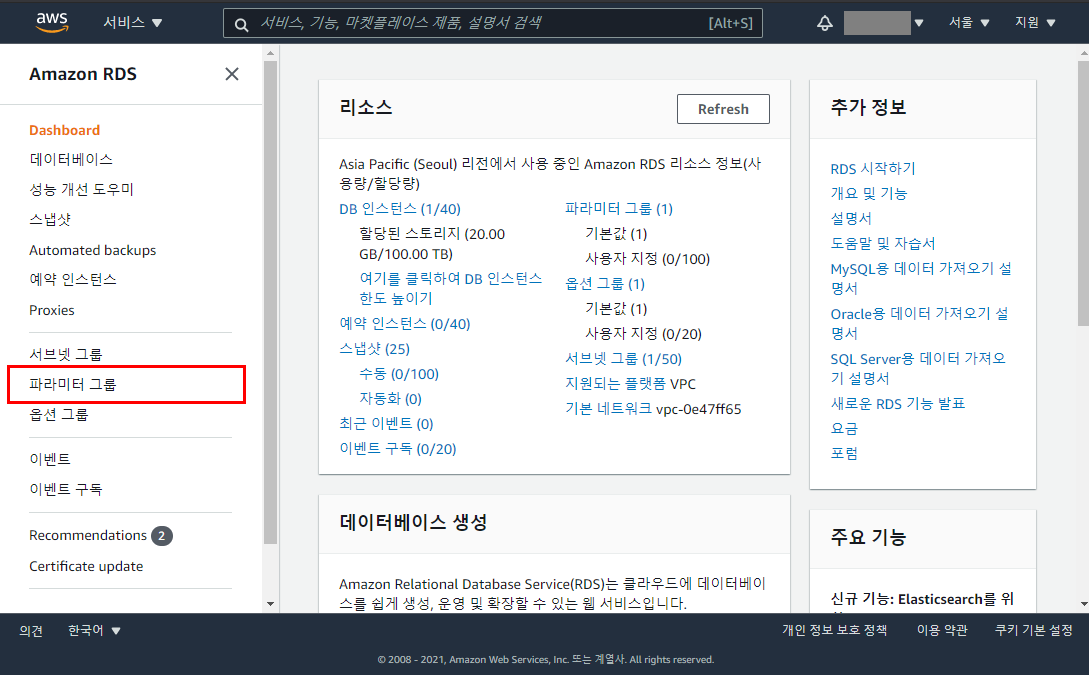Open 이벤트 구독 in the sidebar
The width and height of the screenshot is (1089, 675).
click(x=65, y=489)
